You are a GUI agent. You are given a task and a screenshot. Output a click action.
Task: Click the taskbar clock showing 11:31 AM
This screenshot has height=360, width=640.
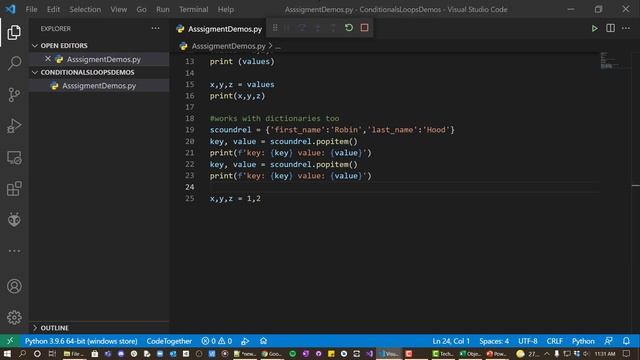[x=605, y=353]
